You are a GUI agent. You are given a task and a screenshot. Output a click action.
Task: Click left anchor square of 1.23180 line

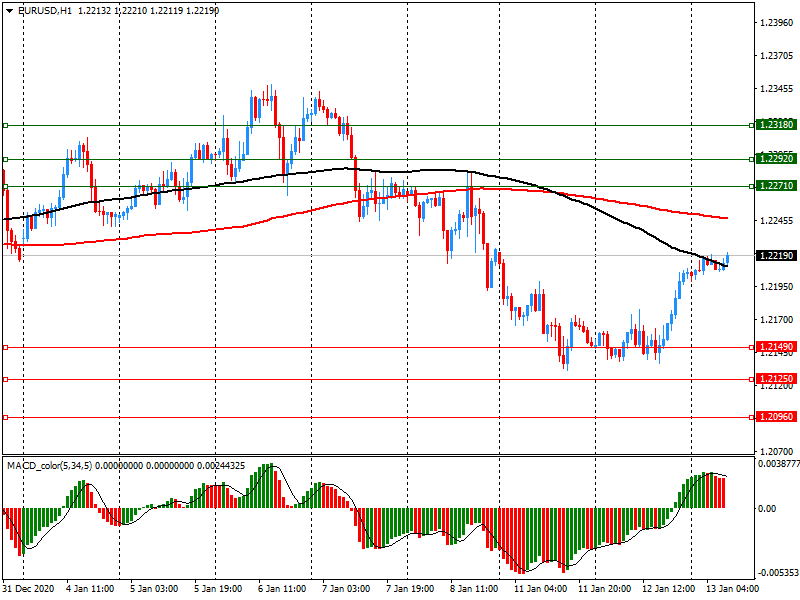[x=5, y=125]
